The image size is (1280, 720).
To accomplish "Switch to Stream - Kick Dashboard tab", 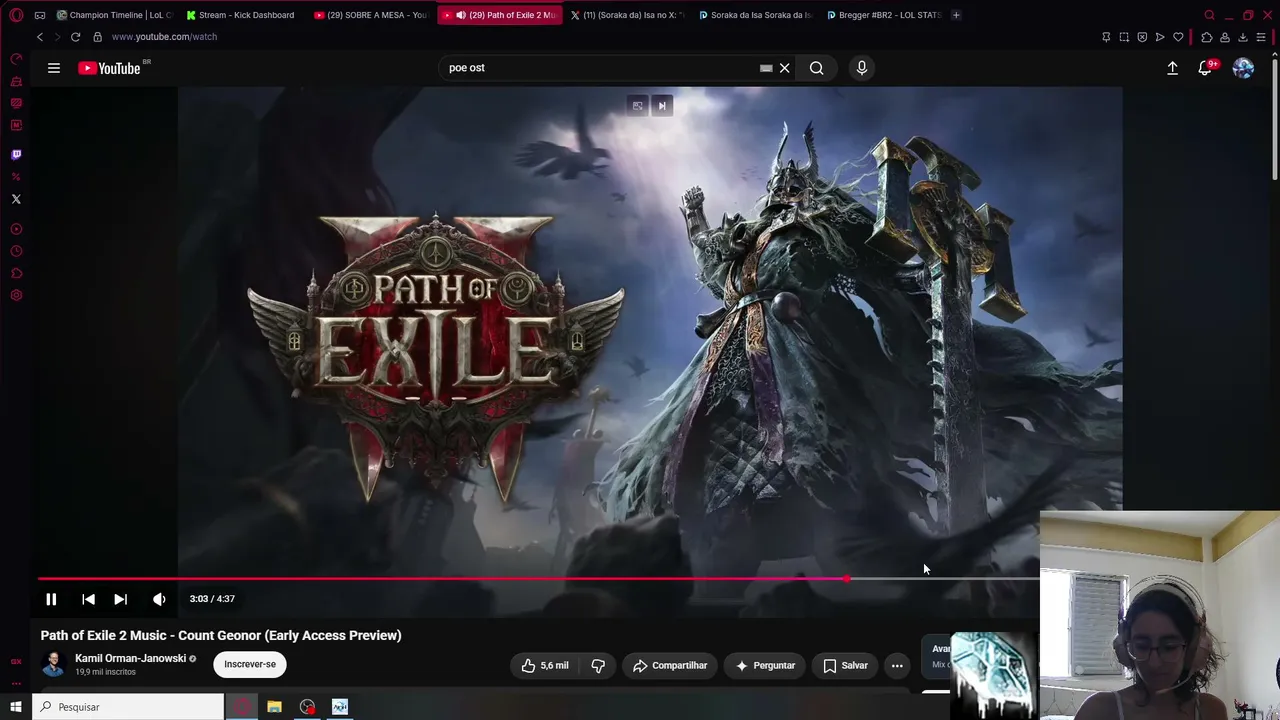I will click(241, 15).
